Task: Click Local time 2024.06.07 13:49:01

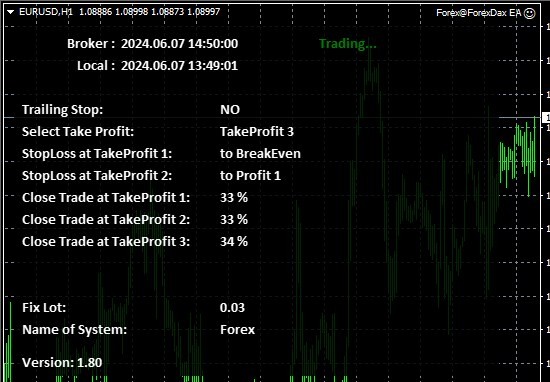Action: (179, 66)
